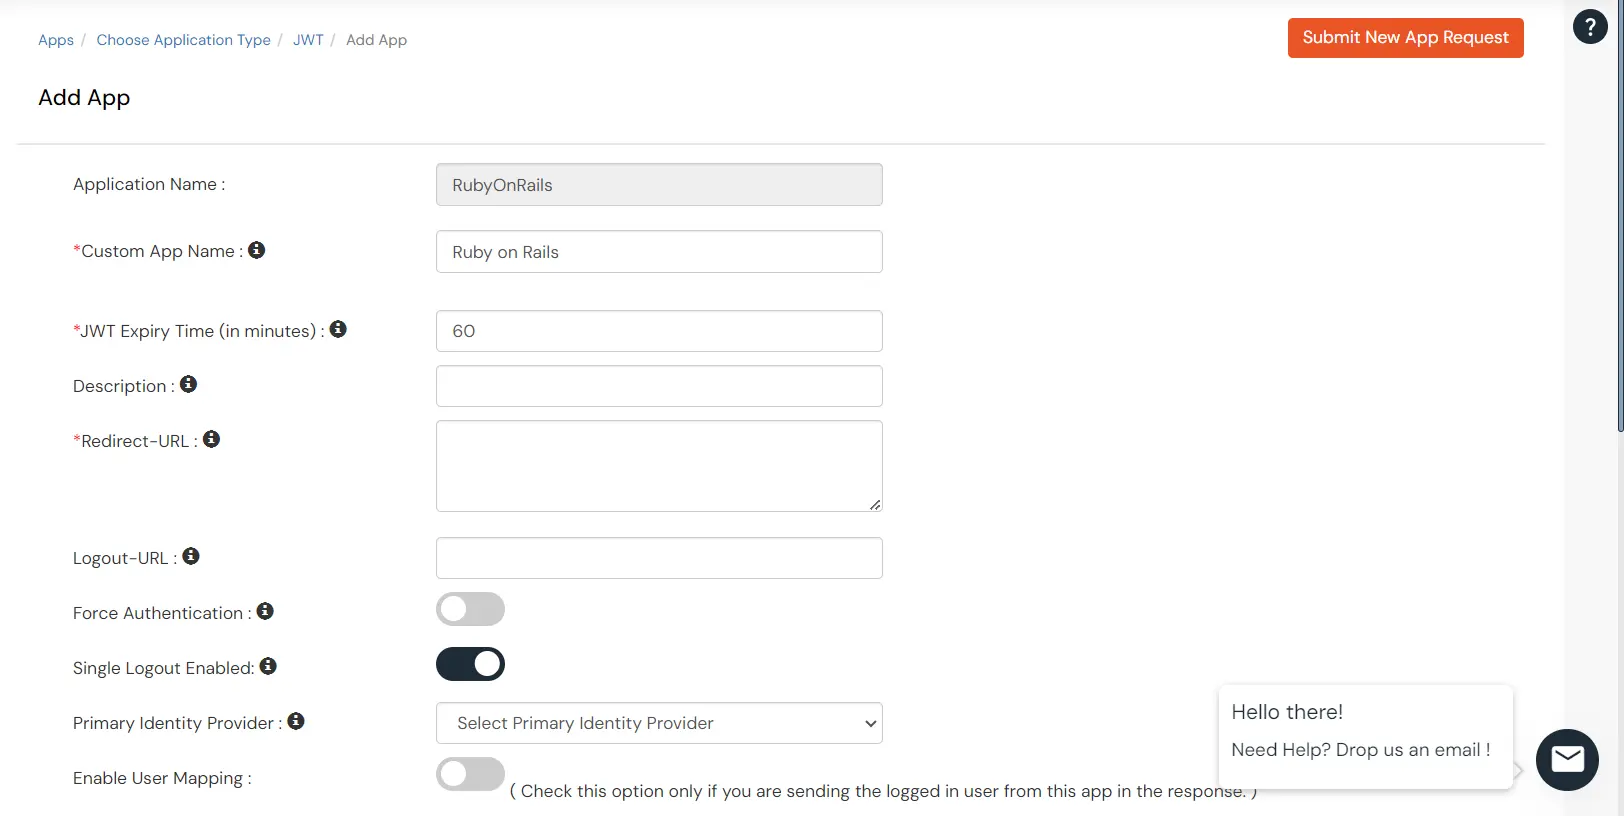
Task: Click info icon beside Custom App Name
Action: (257, 250)
